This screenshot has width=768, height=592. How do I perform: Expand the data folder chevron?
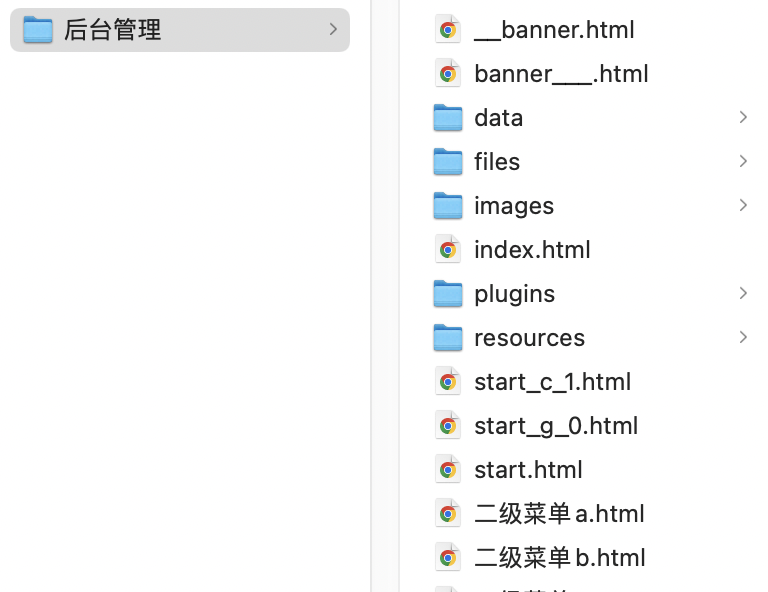(743, 118)
